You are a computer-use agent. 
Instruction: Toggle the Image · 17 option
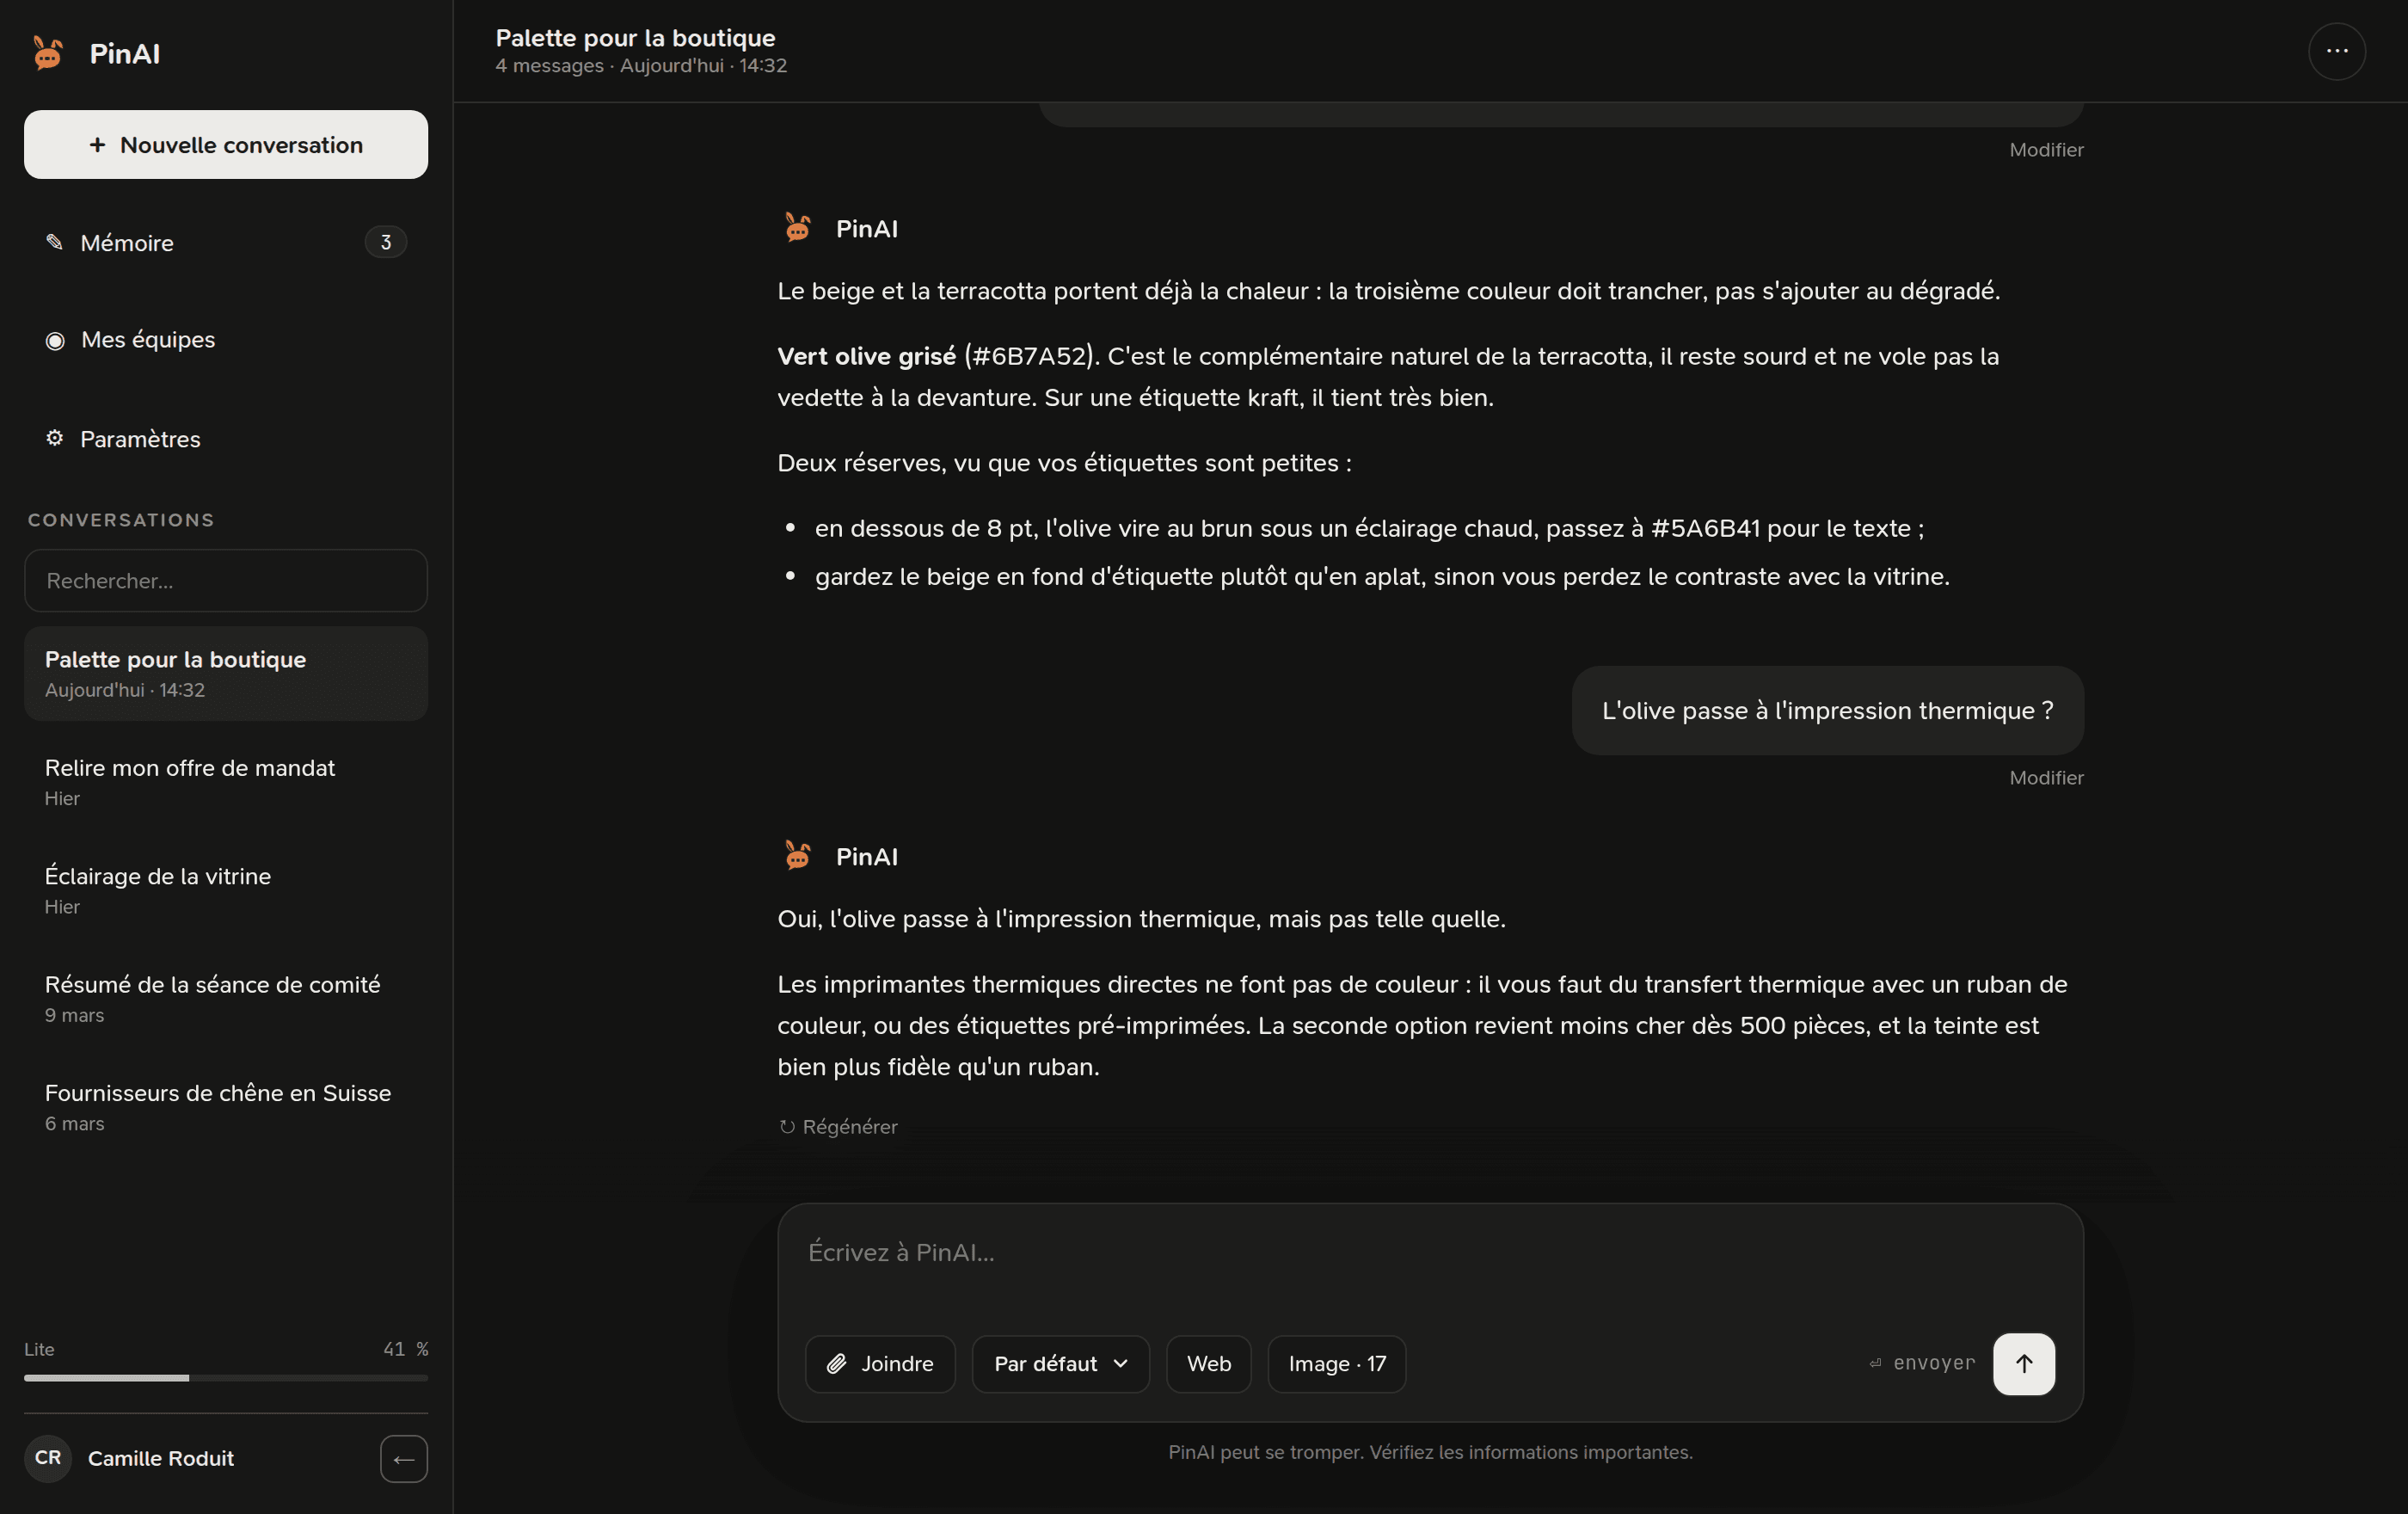(1336, 1363)
